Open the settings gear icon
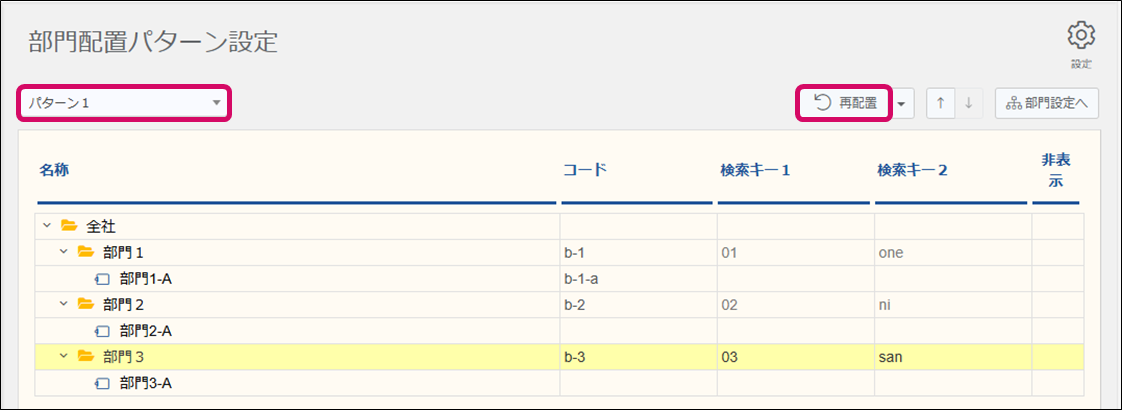Image resolution: width=1122 pixels, height=410 pixels. click(x=1081, y=36)
